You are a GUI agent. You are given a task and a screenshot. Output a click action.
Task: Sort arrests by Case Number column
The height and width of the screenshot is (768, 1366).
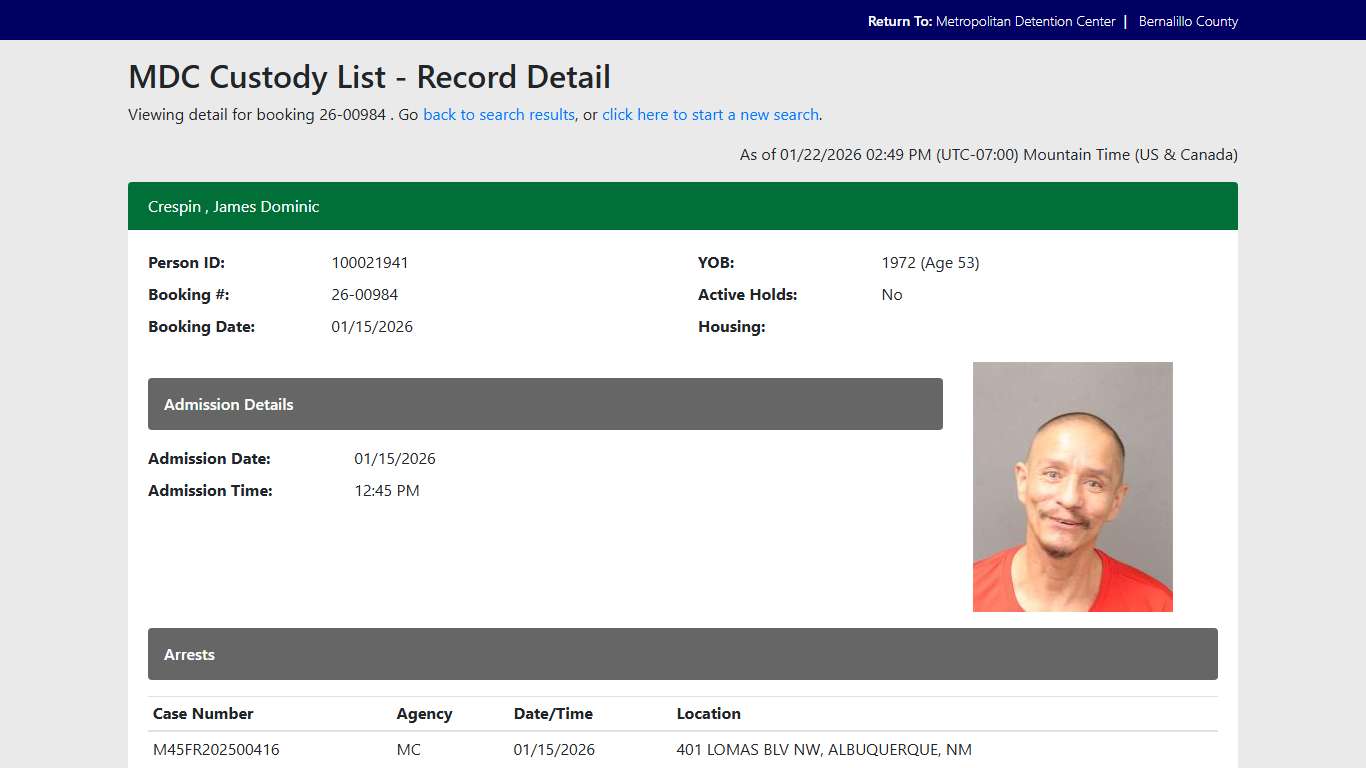tap(203, 713)
